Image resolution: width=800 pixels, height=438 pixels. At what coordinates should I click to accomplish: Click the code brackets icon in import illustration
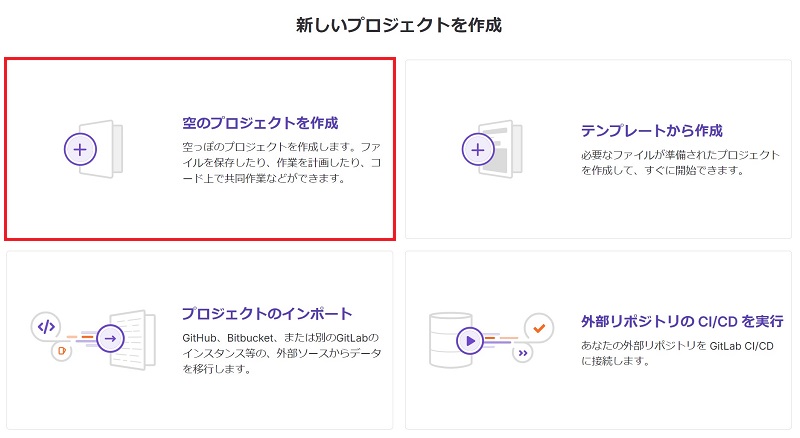(x=46, y=326)
